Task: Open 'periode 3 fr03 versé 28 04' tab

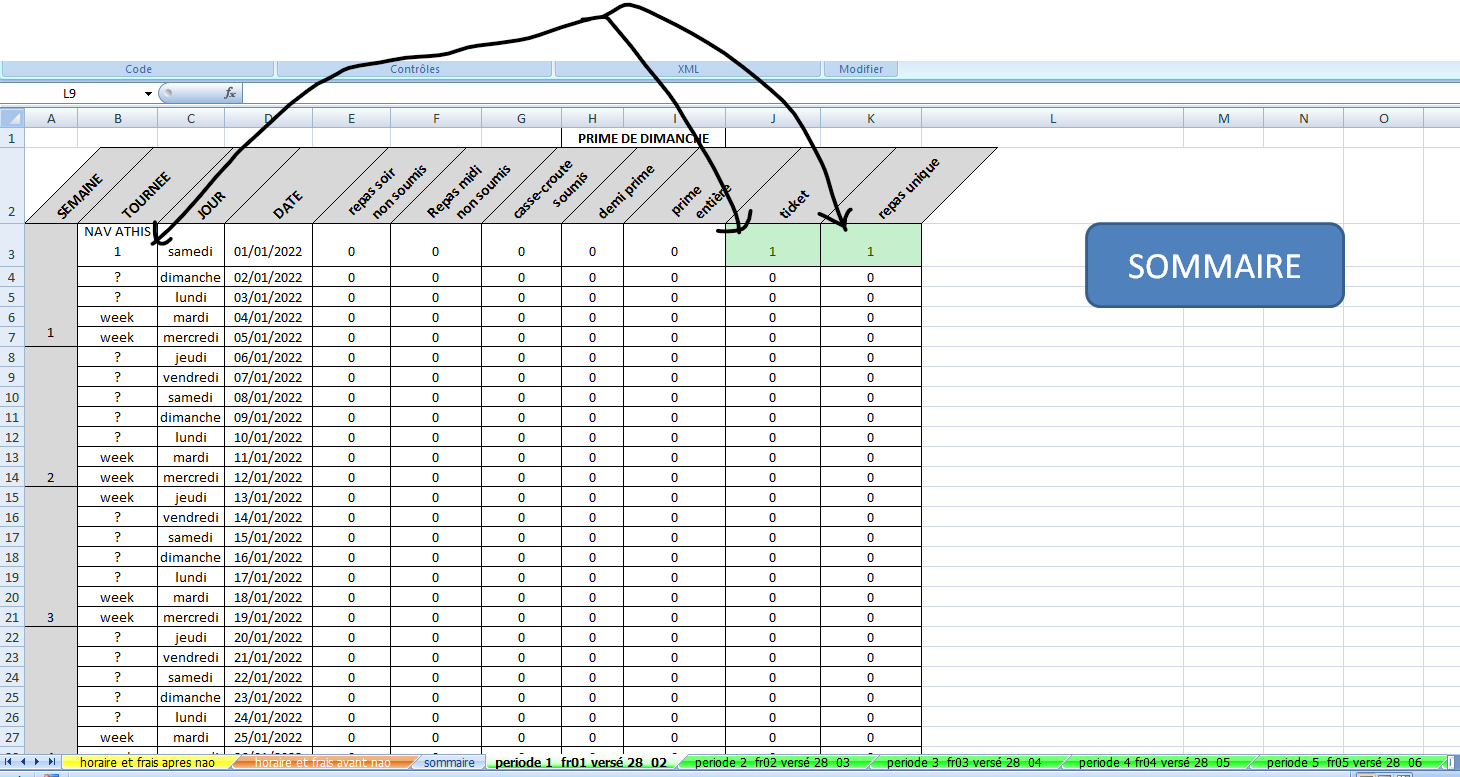Action: pos(964,762)
